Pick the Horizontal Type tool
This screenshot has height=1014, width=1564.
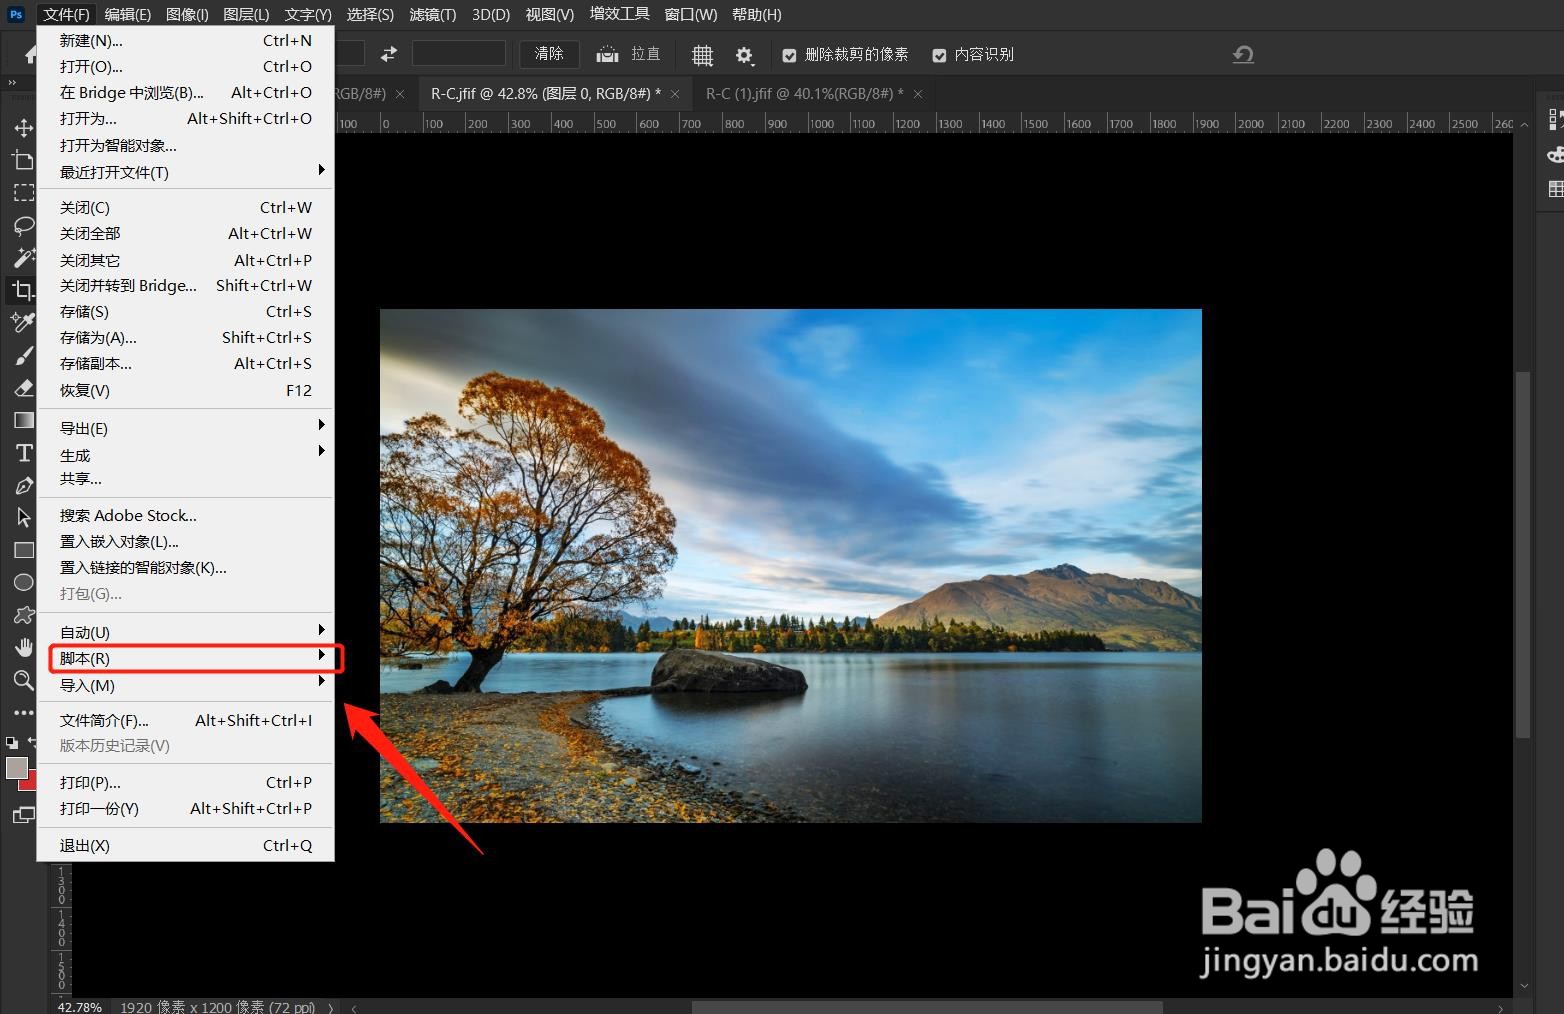click(x=23, y=452)
